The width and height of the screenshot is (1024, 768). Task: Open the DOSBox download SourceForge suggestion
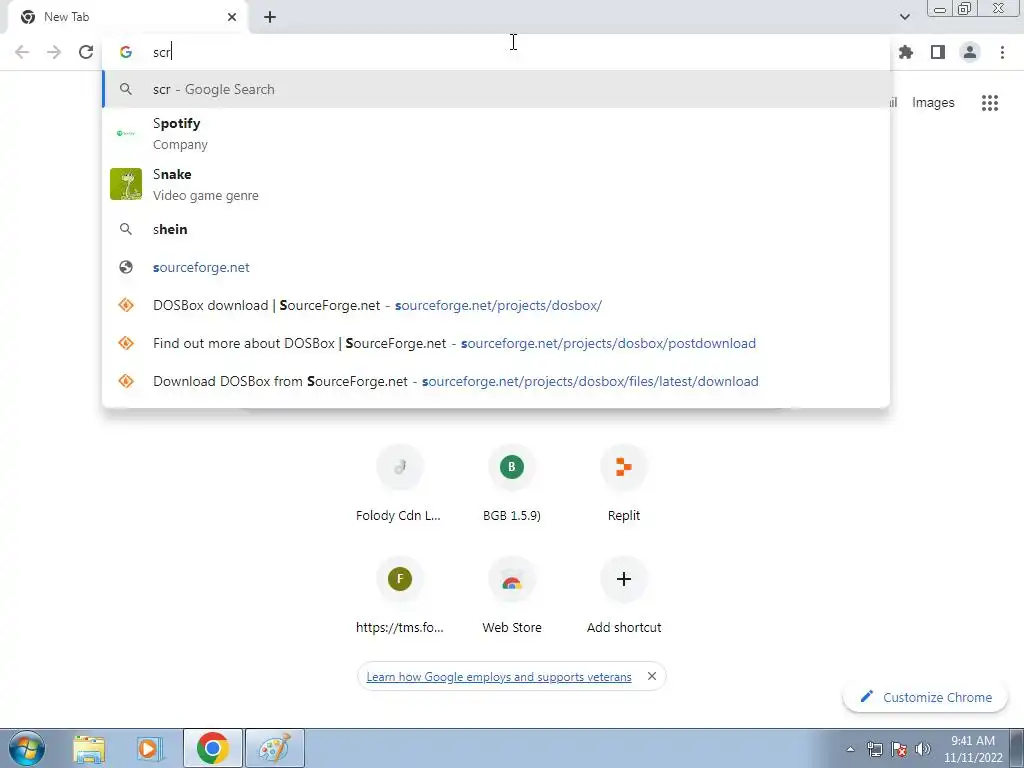point(496,305)
